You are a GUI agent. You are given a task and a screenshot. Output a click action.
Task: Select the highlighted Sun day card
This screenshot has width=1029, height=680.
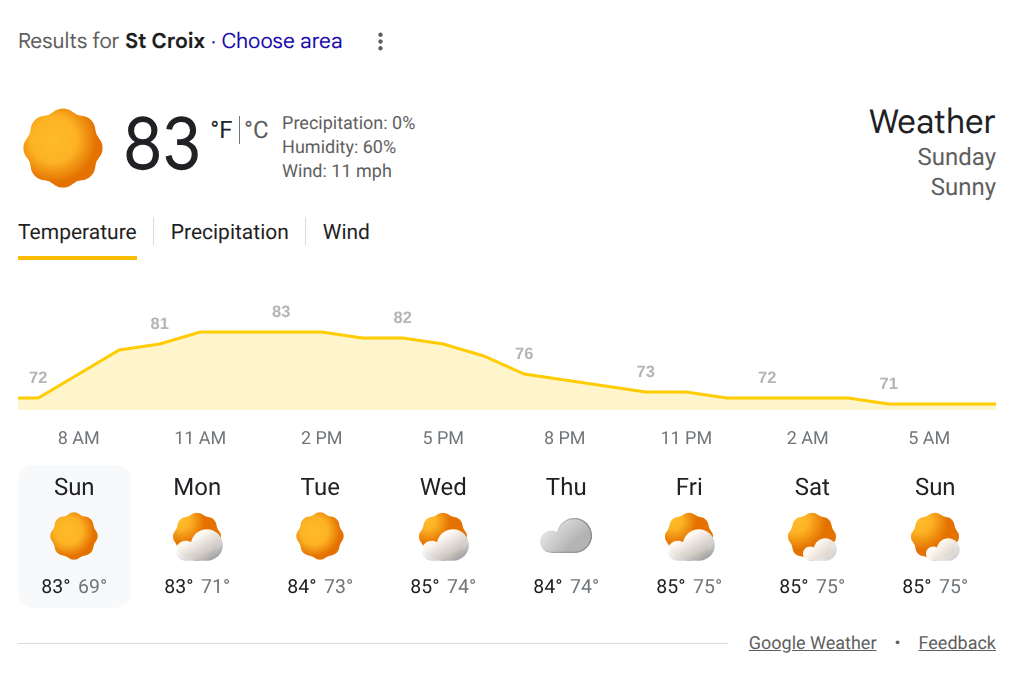coord(74,536)
